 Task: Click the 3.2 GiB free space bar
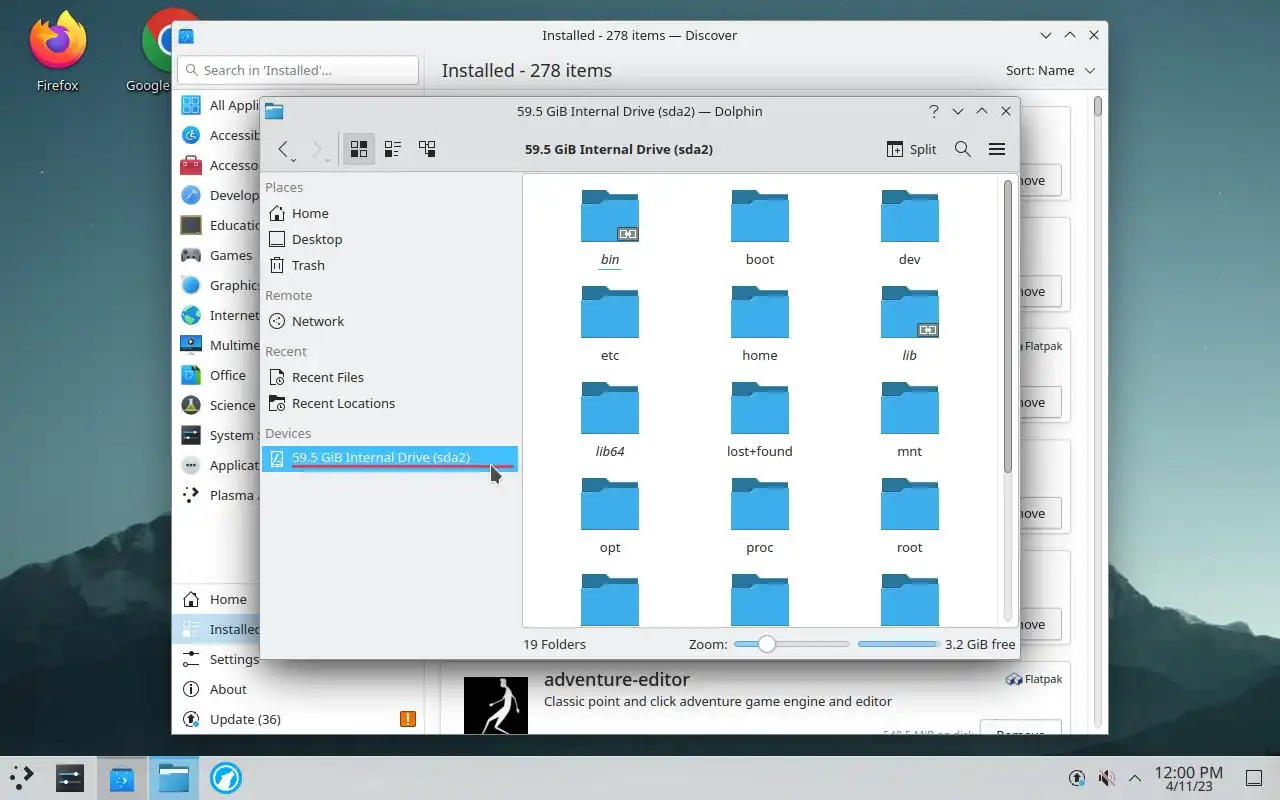pos(898,644)
